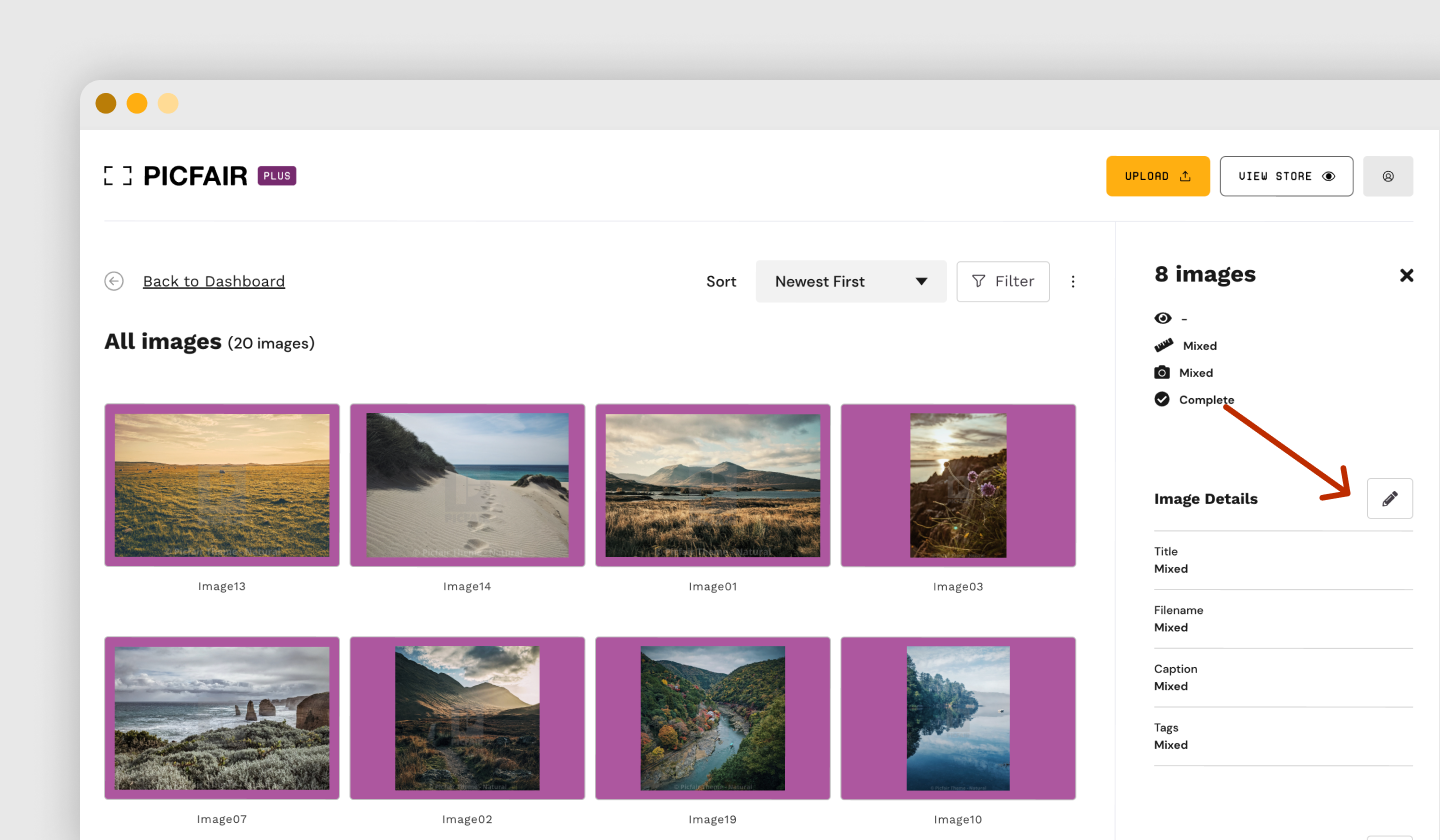Click the ruler size icon

click(x=1164, y=345)
